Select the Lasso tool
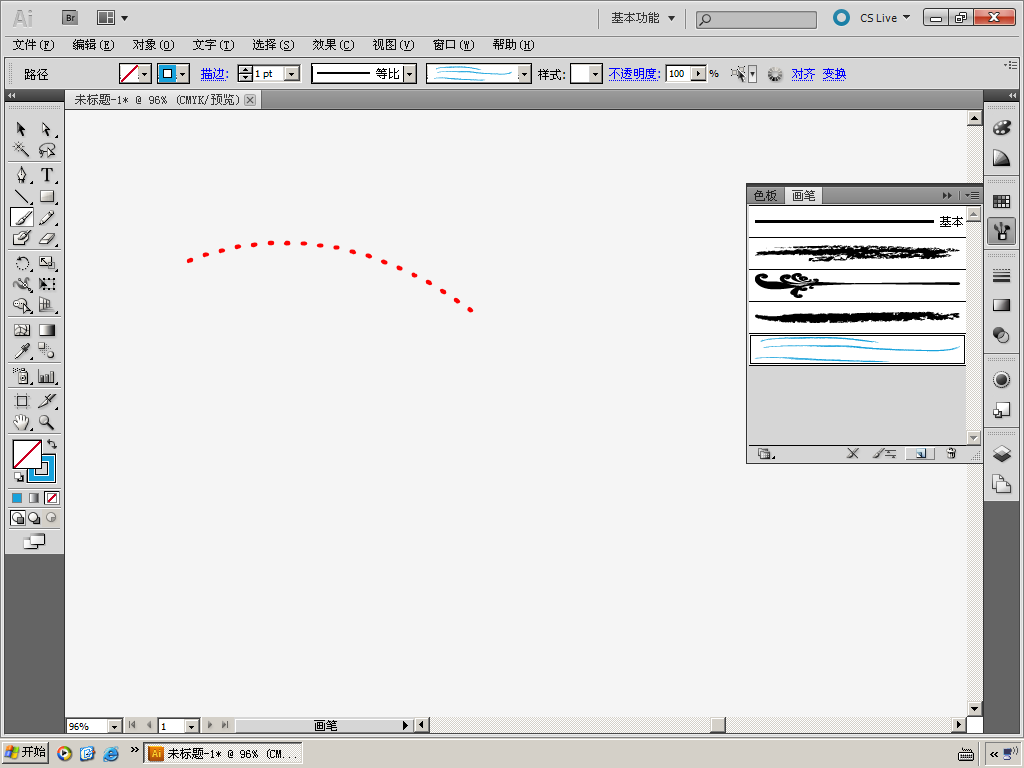 [46, 150]
